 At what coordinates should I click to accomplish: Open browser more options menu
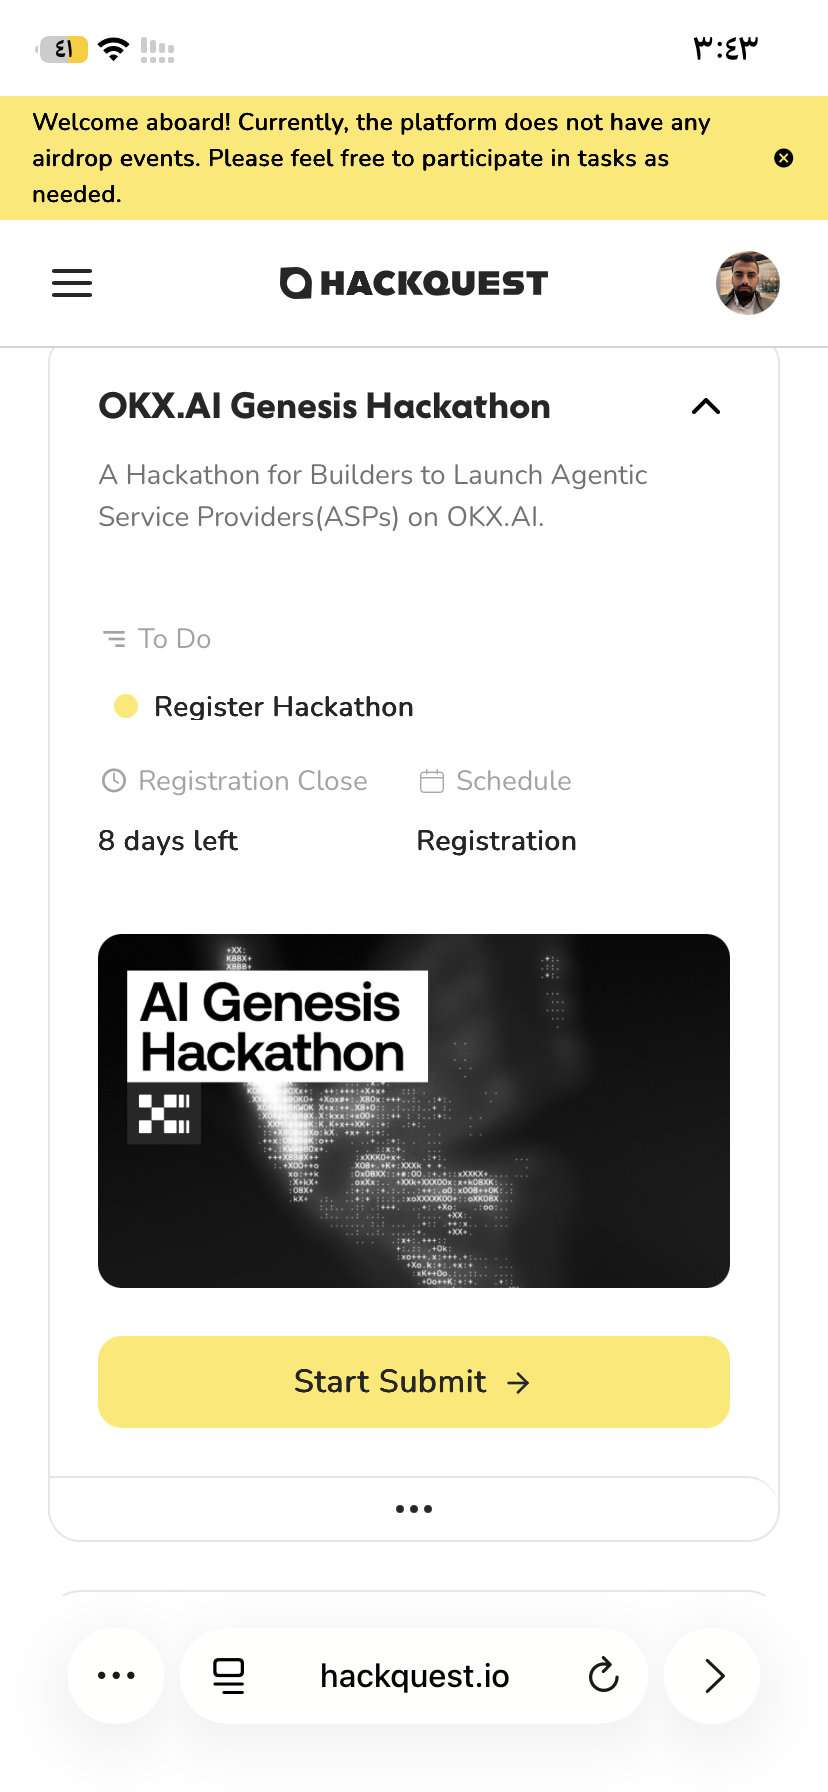(116, 1676)
